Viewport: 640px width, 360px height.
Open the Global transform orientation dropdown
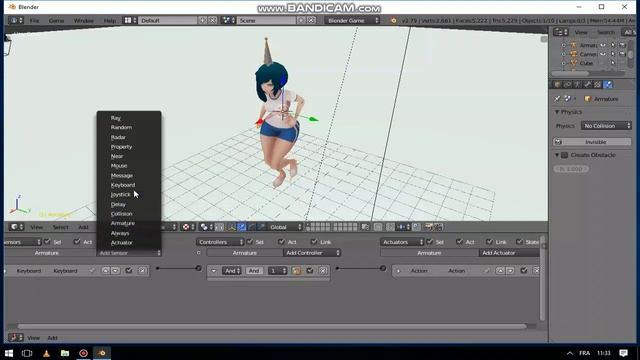tap(285, 227)
